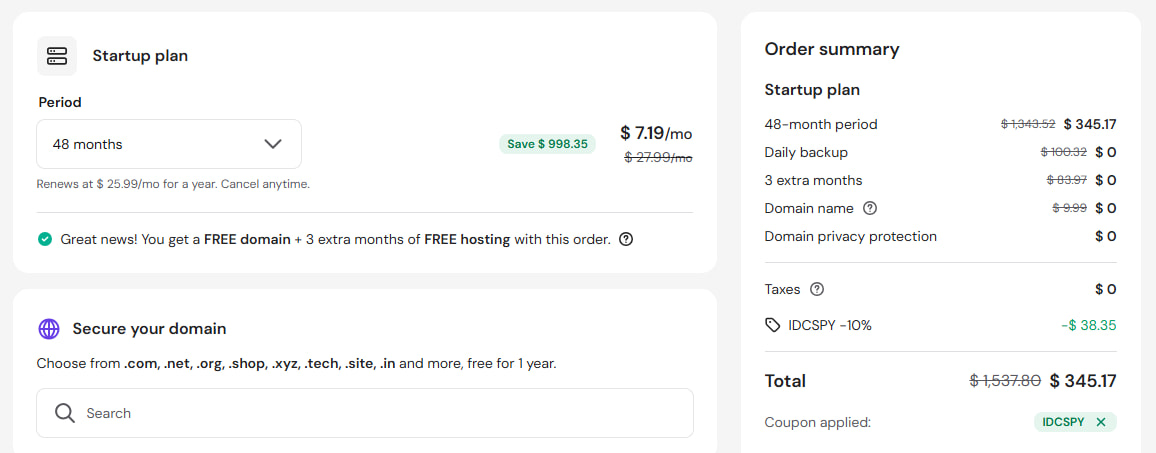Click the Renews at $ 25.99/mo note
1156x453 pixels.
pyautogui.click(x=173, y=184)
